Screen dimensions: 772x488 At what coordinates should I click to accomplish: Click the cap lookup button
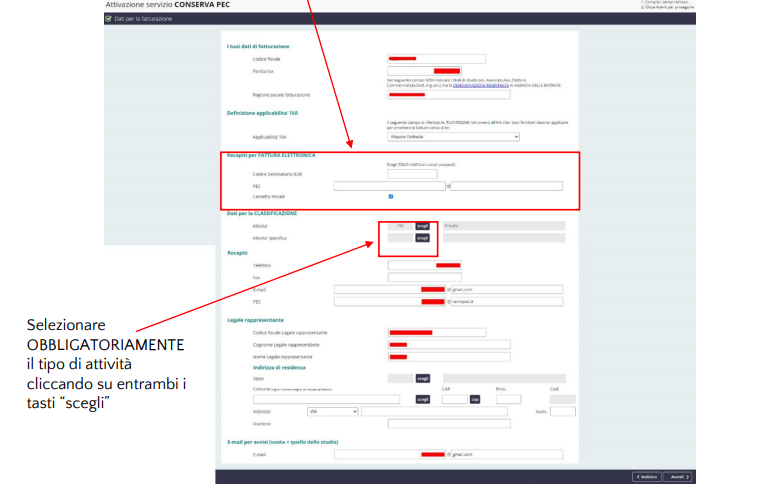coord(475,399)
